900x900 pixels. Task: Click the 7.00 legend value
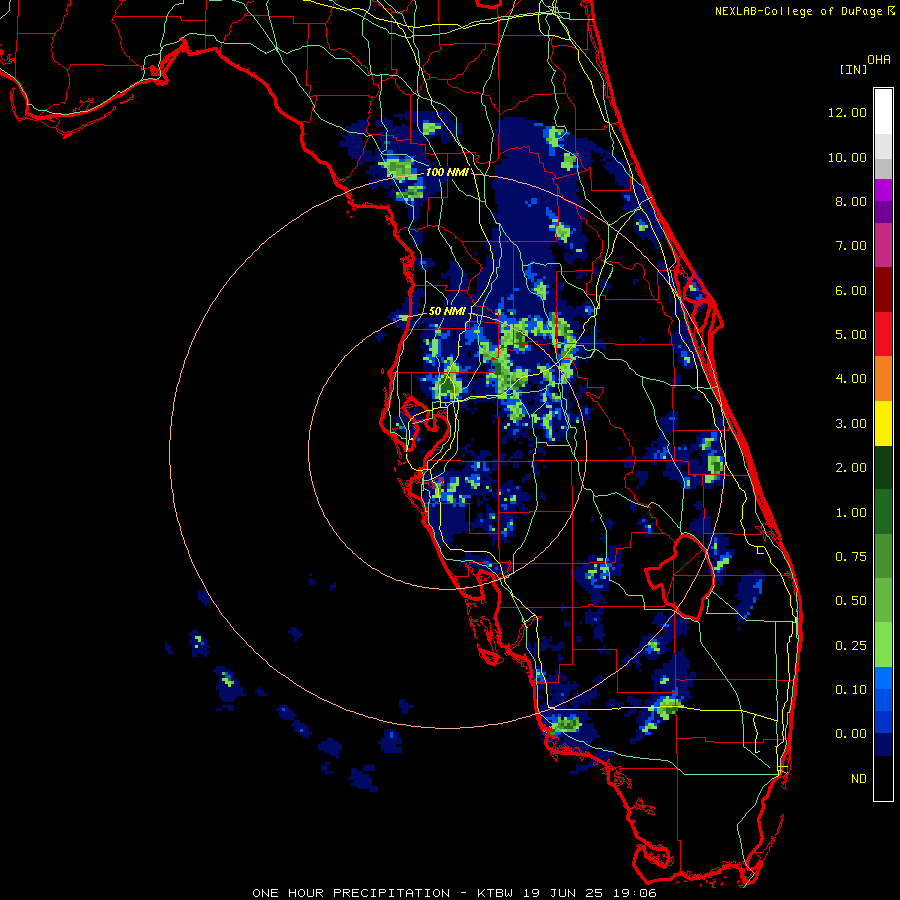[x=851, y=246]
